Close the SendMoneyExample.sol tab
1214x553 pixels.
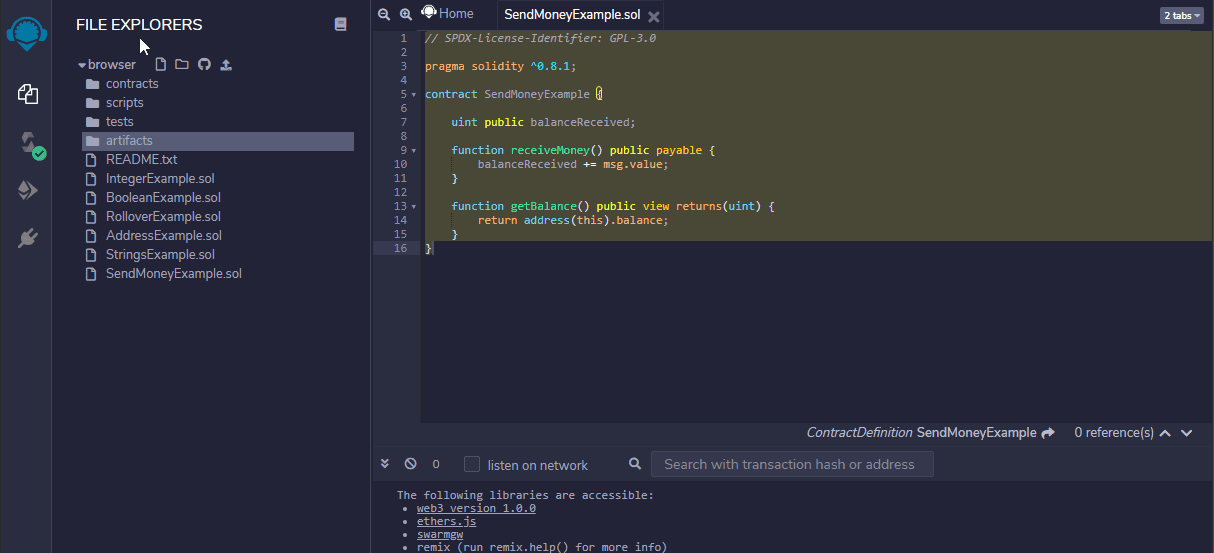tap(653, 16)
